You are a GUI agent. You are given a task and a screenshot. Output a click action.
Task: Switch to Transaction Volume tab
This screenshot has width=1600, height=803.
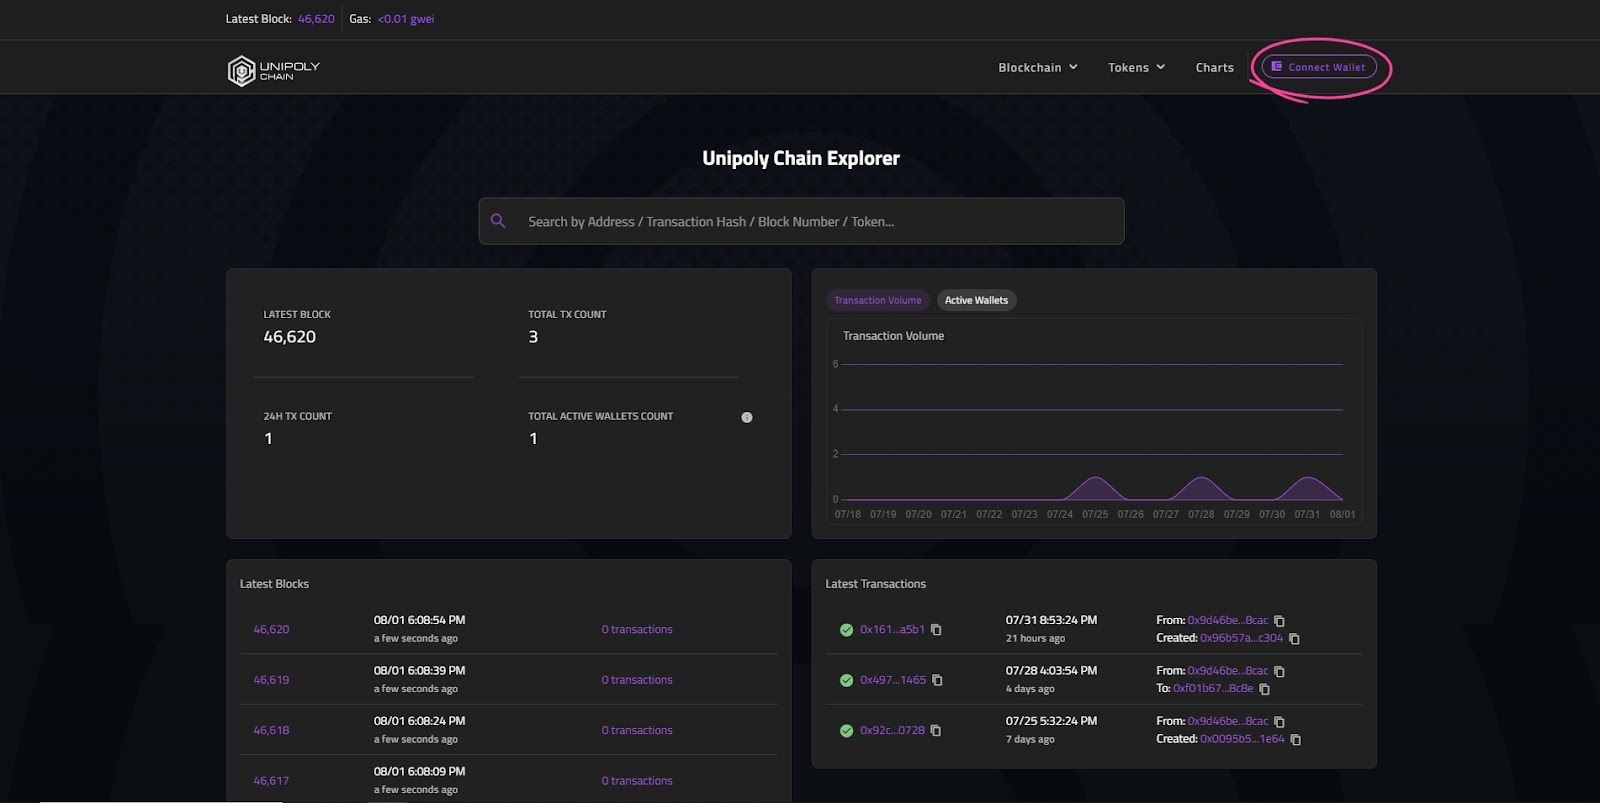pyautogui.click(x=878, y=300)
